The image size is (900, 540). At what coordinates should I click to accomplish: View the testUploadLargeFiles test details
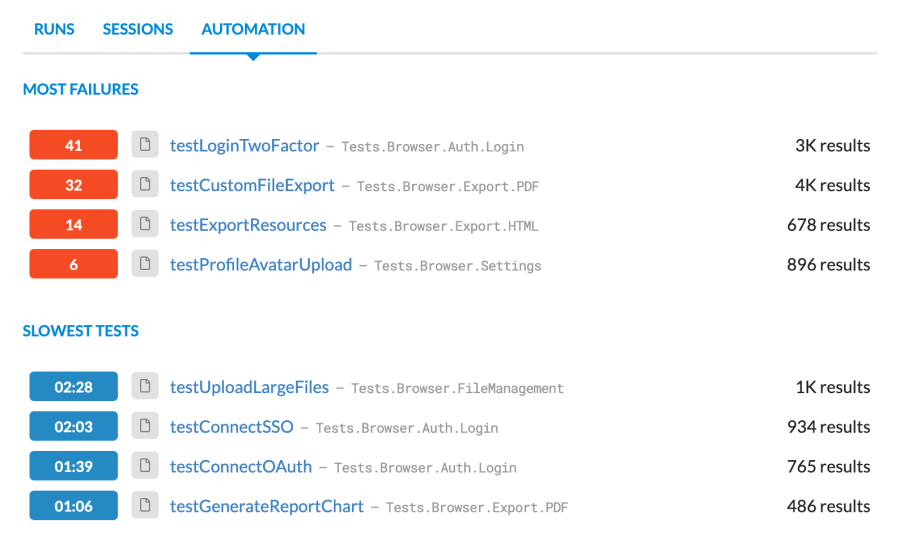(x=249, y=387)
